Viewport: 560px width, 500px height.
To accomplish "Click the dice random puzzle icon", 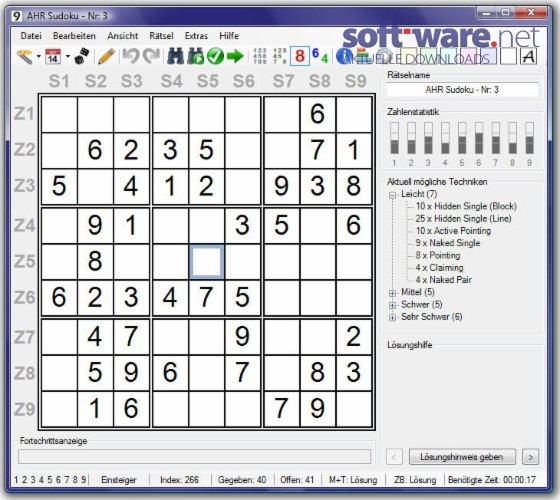I will click(x=81, y=56).
